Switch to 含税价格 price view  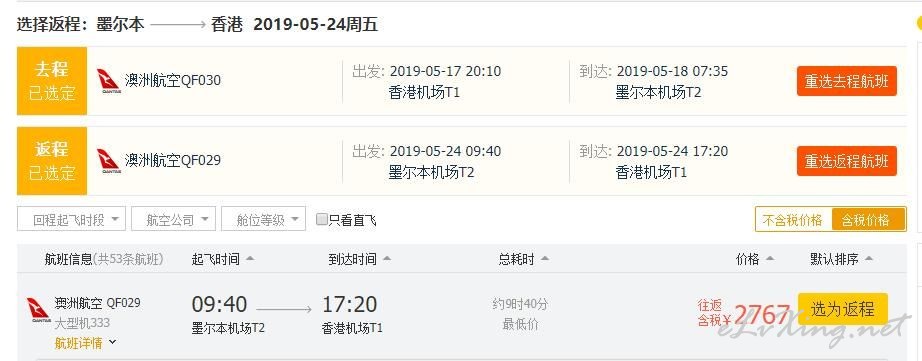868,220
